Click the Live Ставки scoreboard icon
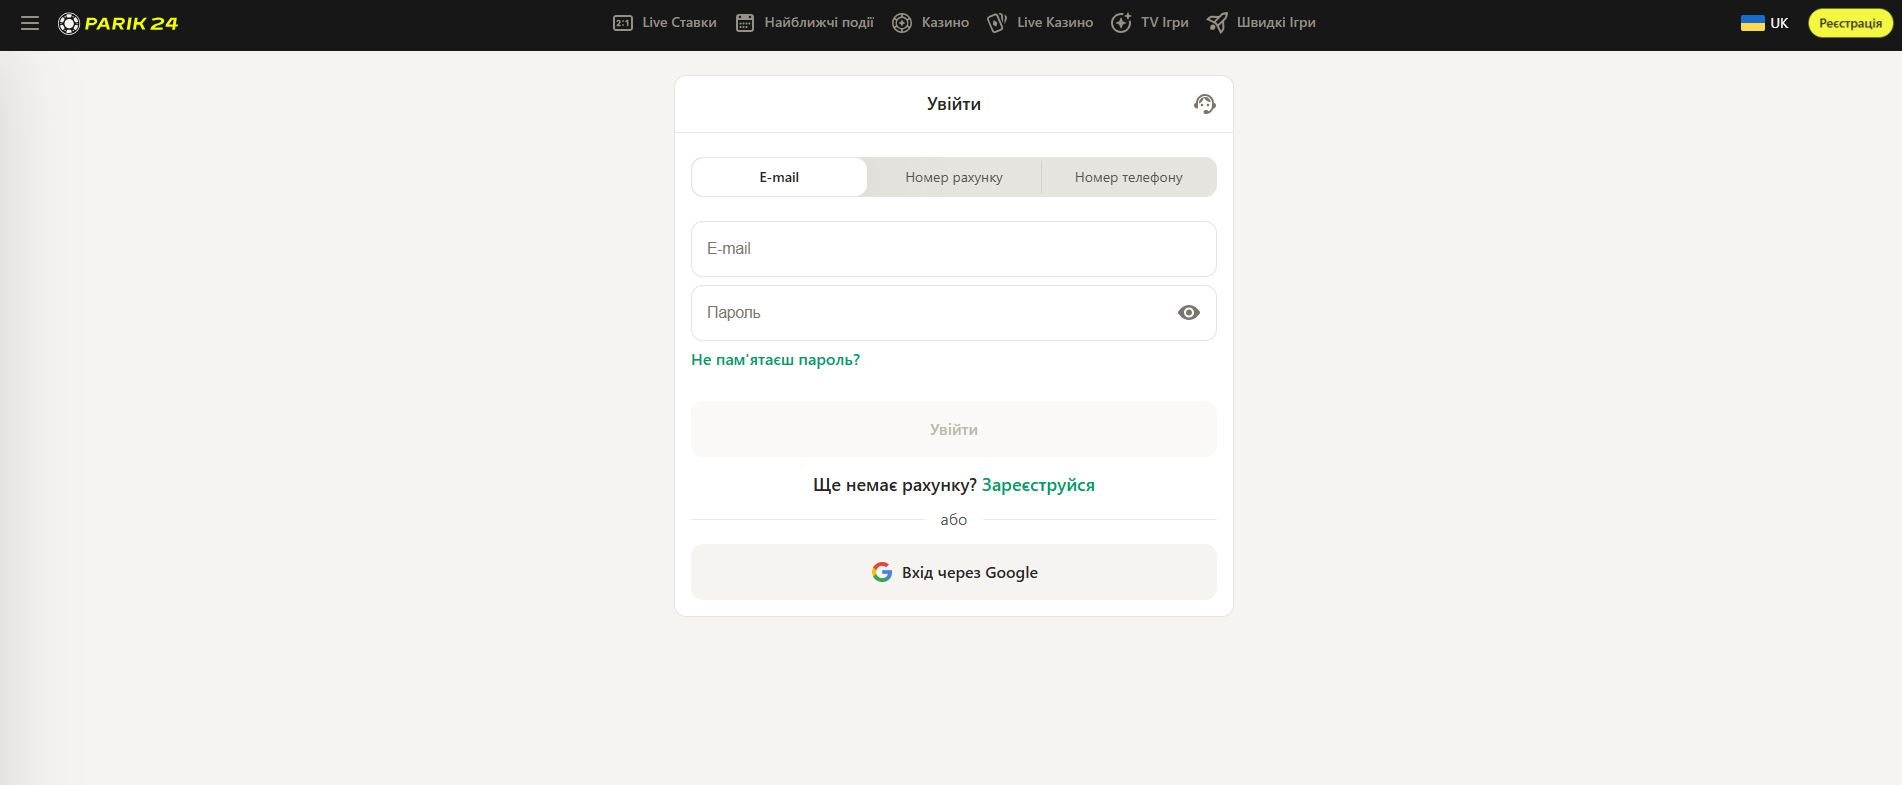The height and width of the screenshot is (785, 1902). 622,23
